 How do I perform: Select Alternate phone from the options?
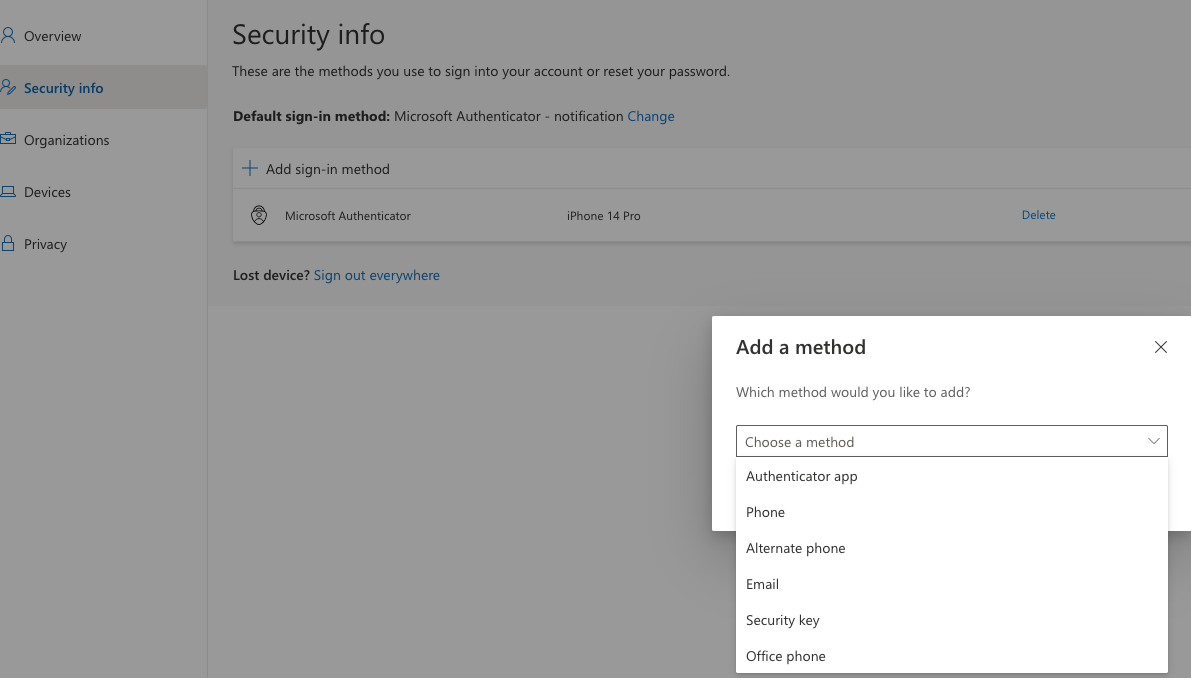795,548
